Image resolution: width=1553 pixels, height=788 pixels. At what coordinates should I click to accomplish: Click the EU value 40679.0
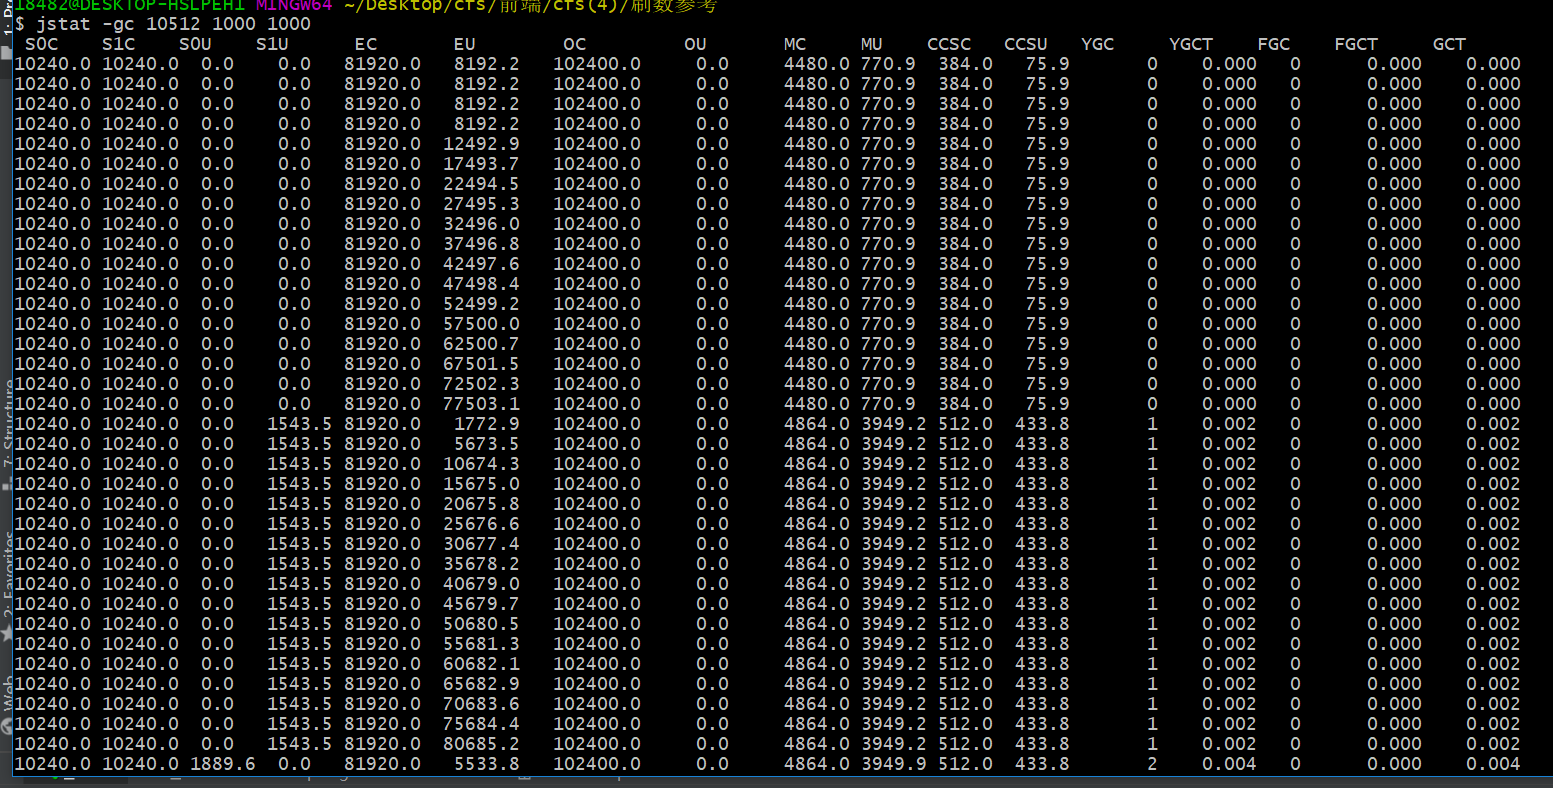(482, 584)
